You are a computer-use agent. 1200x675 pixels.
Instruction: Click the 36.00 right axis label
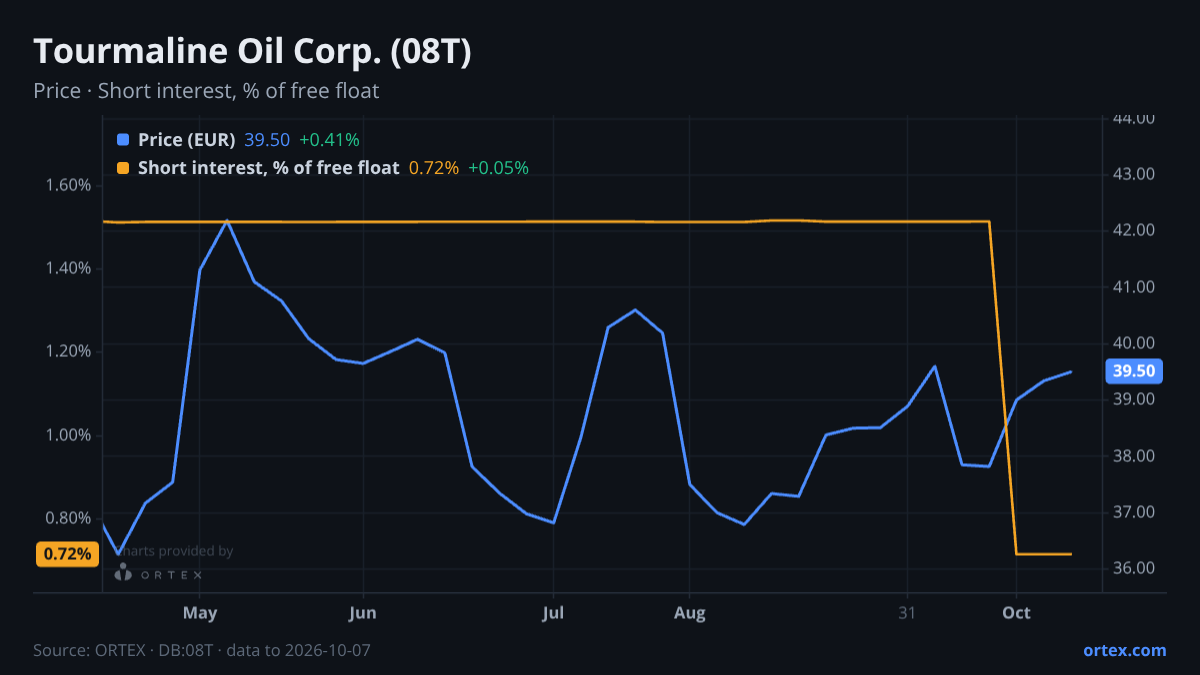click(x=1135, y=568)
